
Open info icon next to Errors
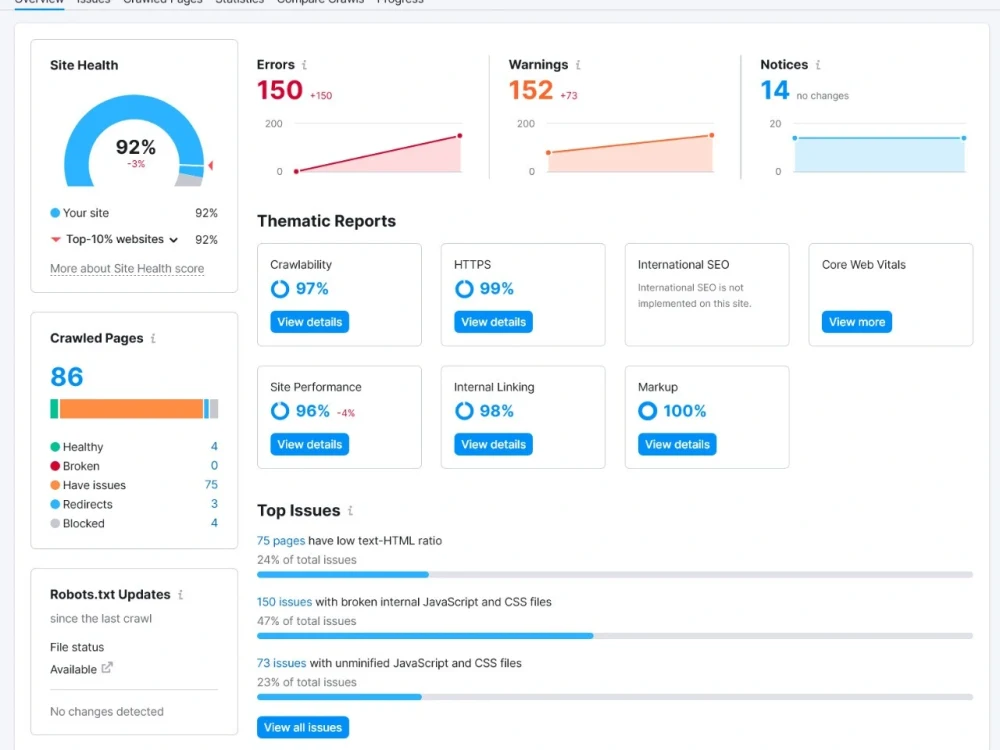(x=304, y=64)
